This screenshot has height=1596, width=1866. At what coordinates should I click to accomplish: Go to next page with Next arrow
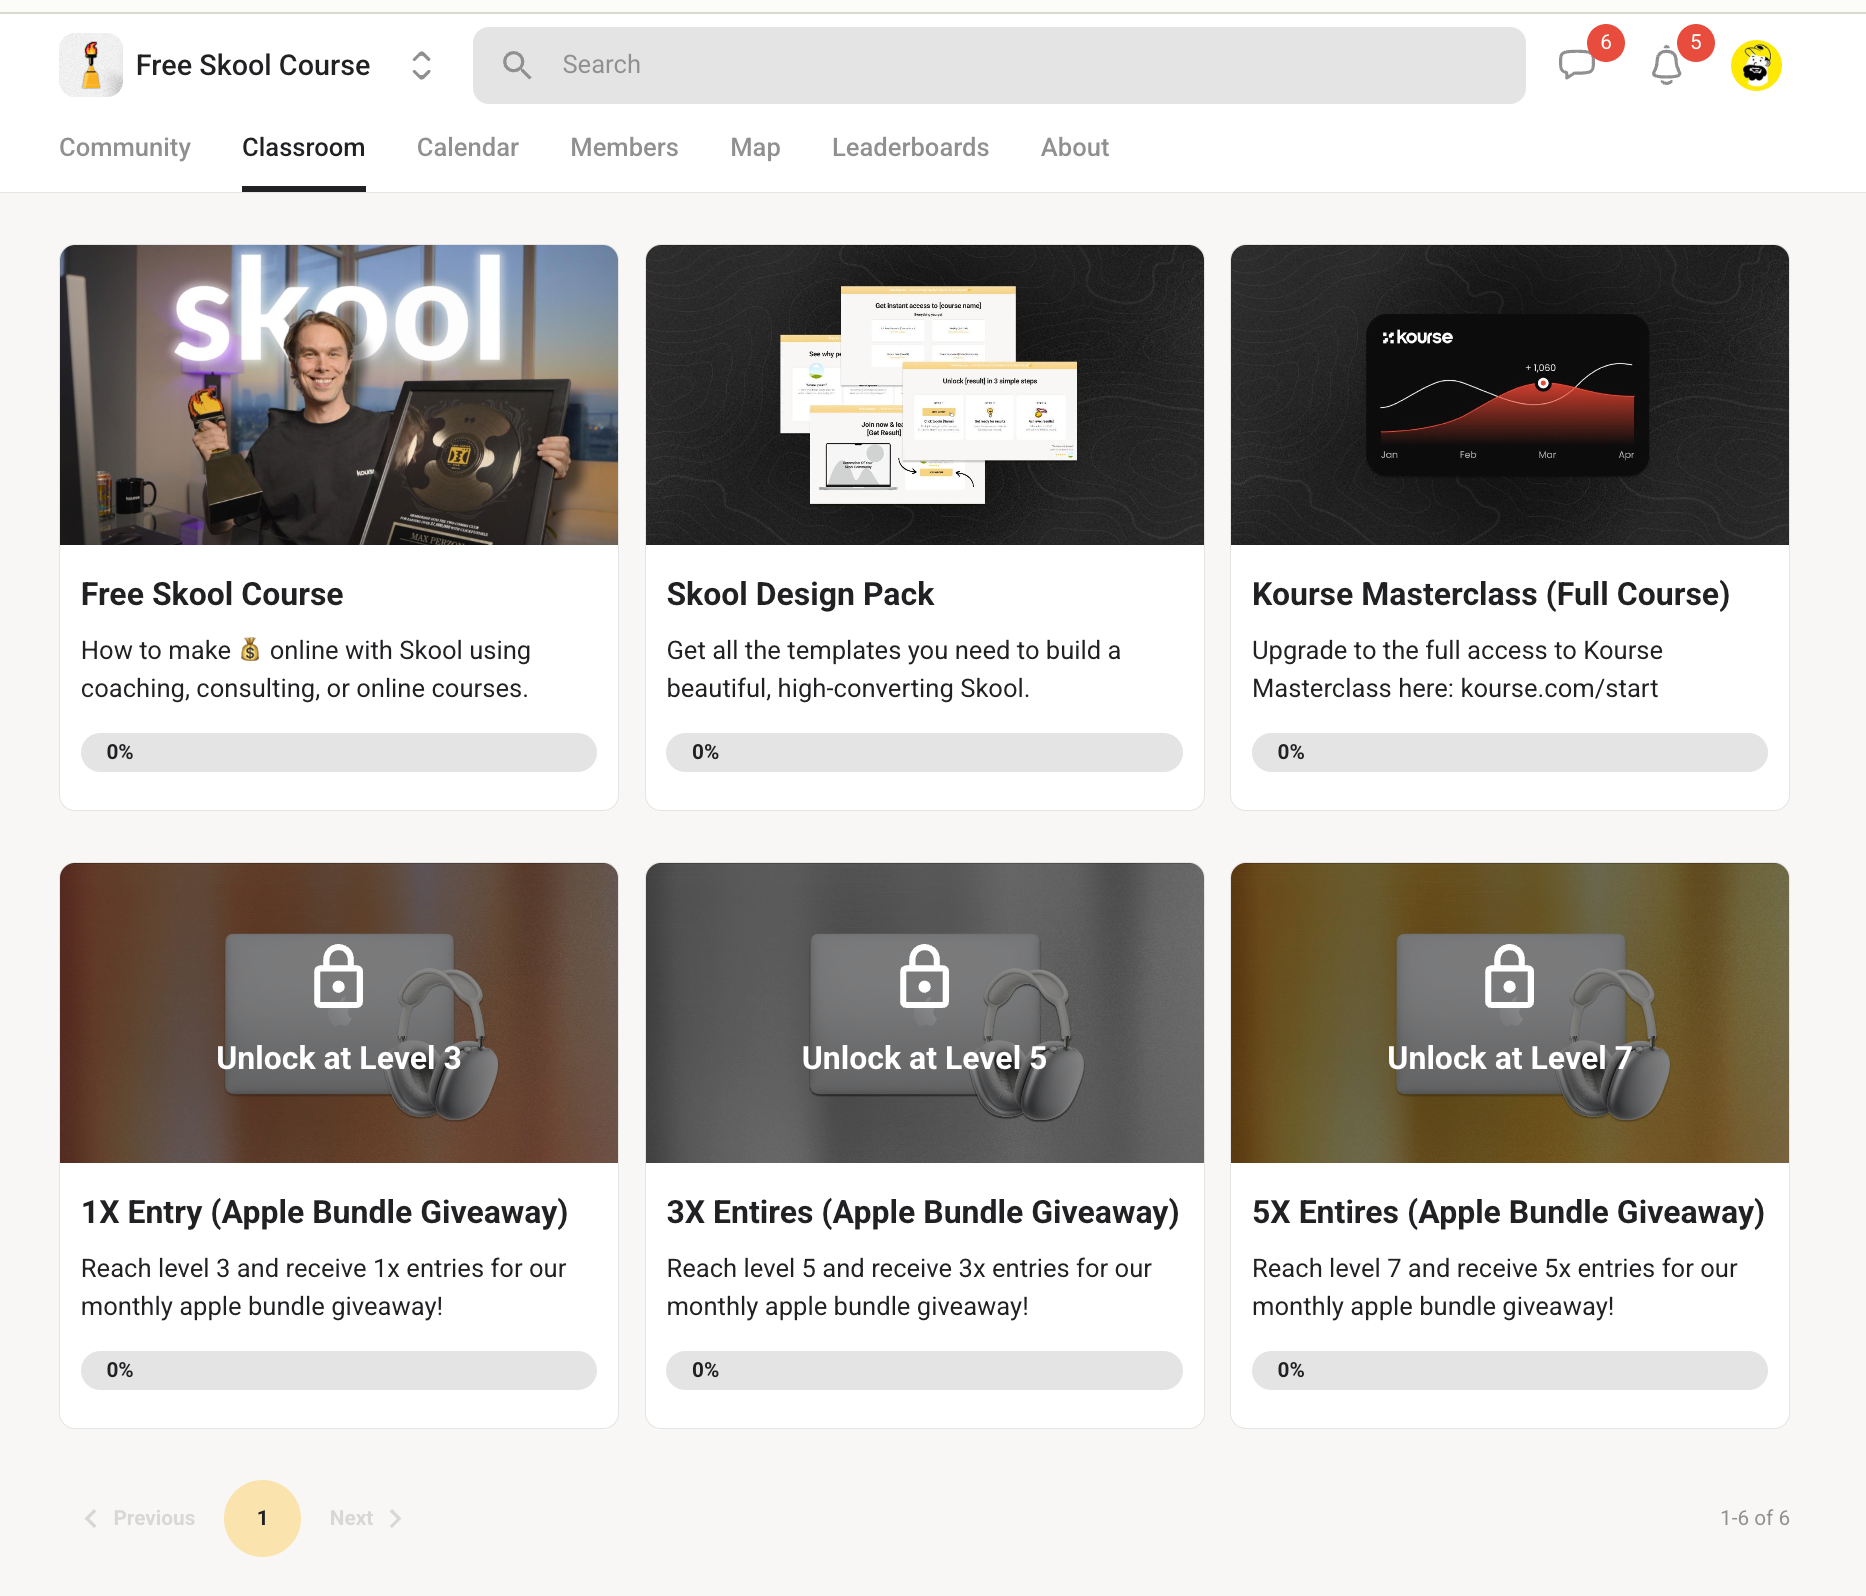pyautogui.click(x=395, y=1518)
